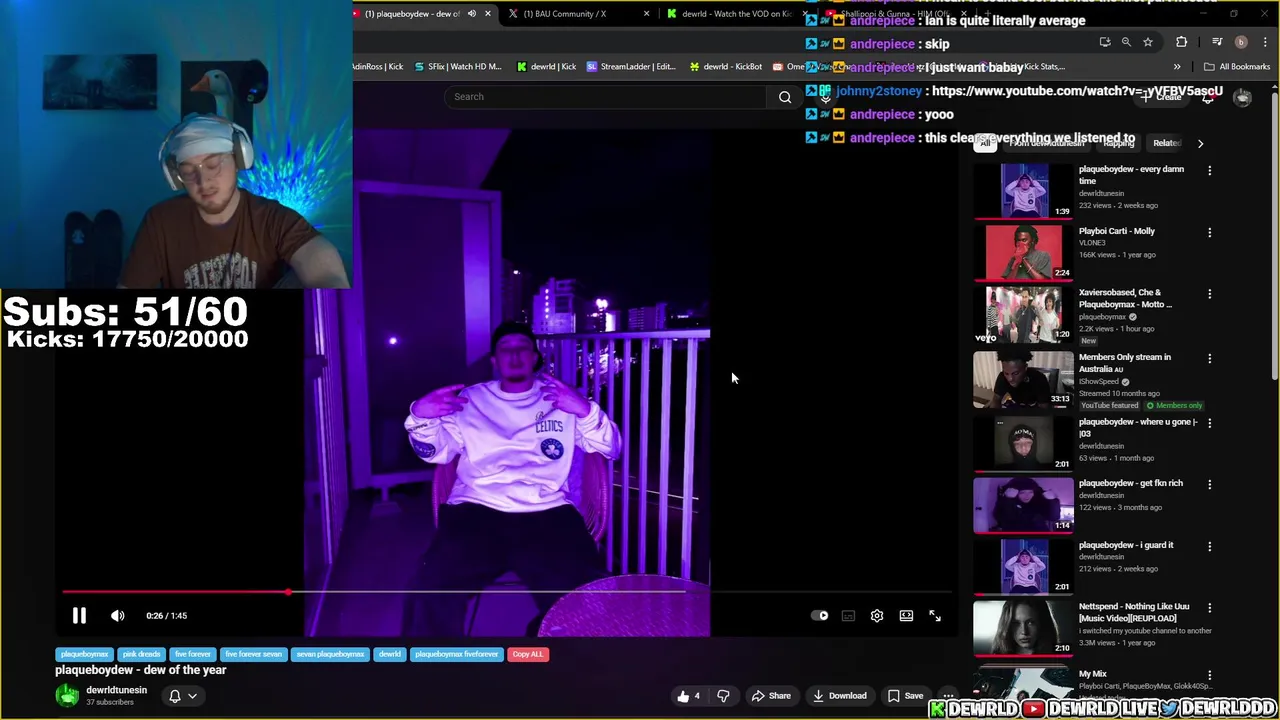This screenshot has width=1280, height=720.
Task: Switch to theater mode
Action: point(906,616)
